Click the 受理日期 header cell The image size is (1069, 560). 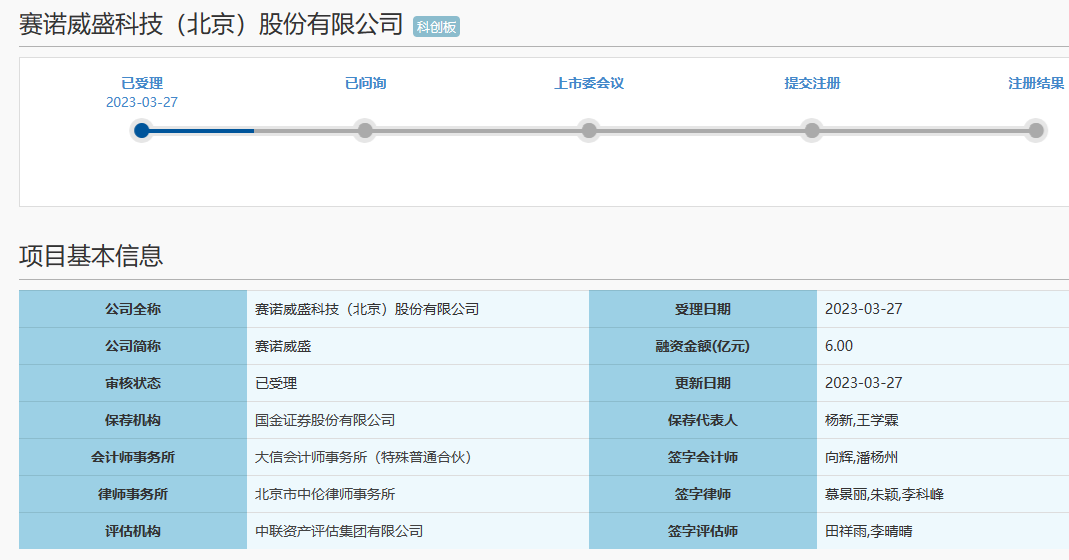point(703,309)
